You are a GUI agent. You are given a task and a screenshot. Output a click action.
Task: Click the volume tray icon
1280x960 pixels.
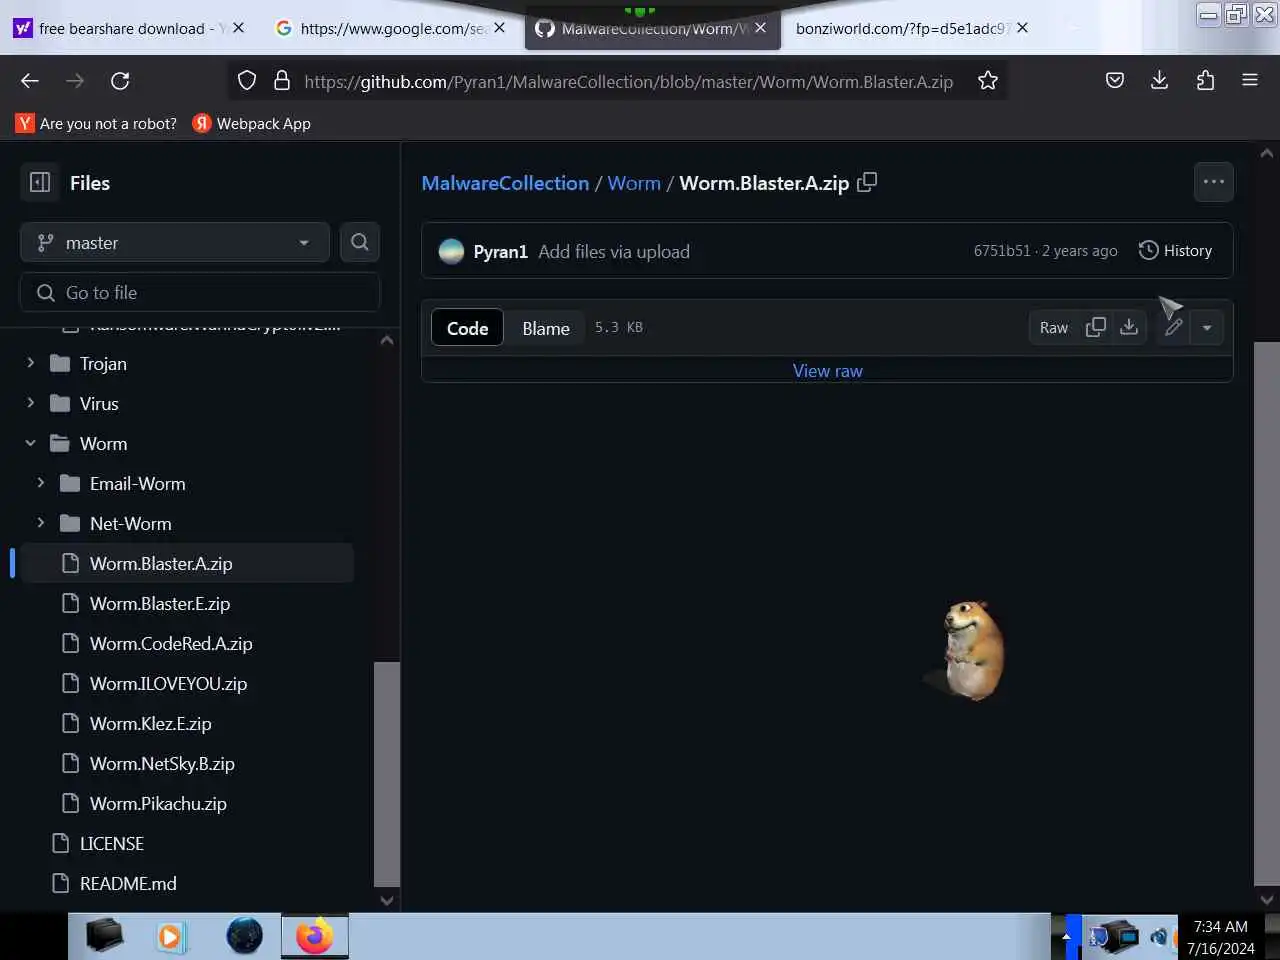pyautogui.click(x=1160, y=937)
